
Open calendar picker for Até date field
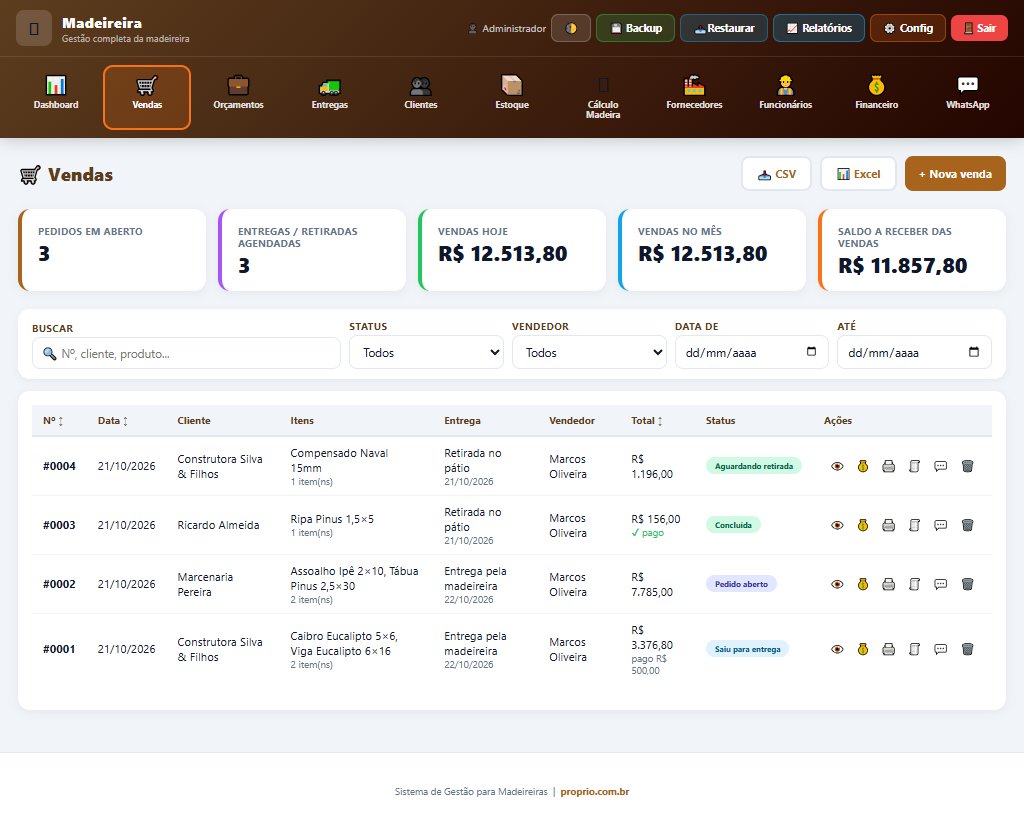click(974, 352)
